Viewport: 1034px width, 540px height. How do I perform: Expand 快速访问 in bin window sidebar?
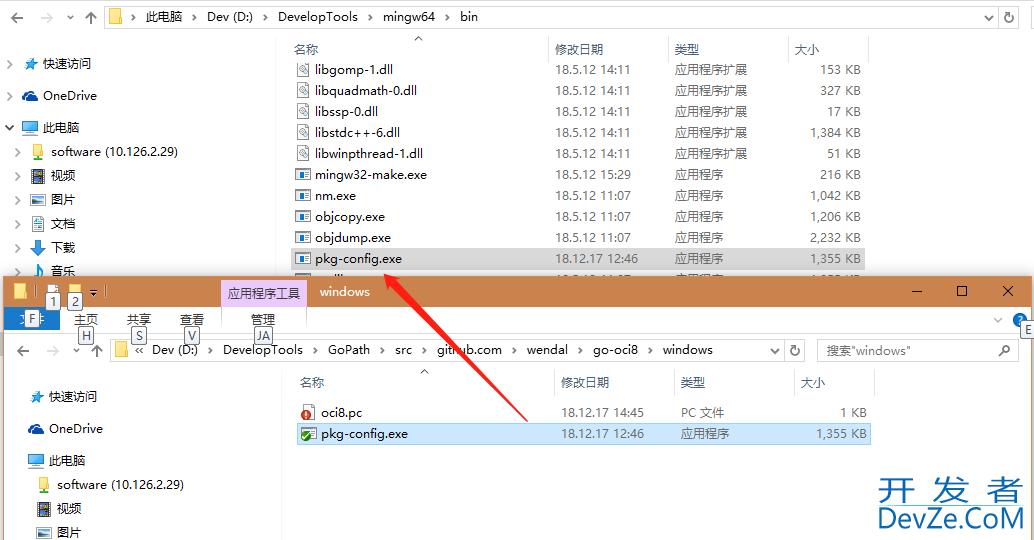click(x=9, y=64)
